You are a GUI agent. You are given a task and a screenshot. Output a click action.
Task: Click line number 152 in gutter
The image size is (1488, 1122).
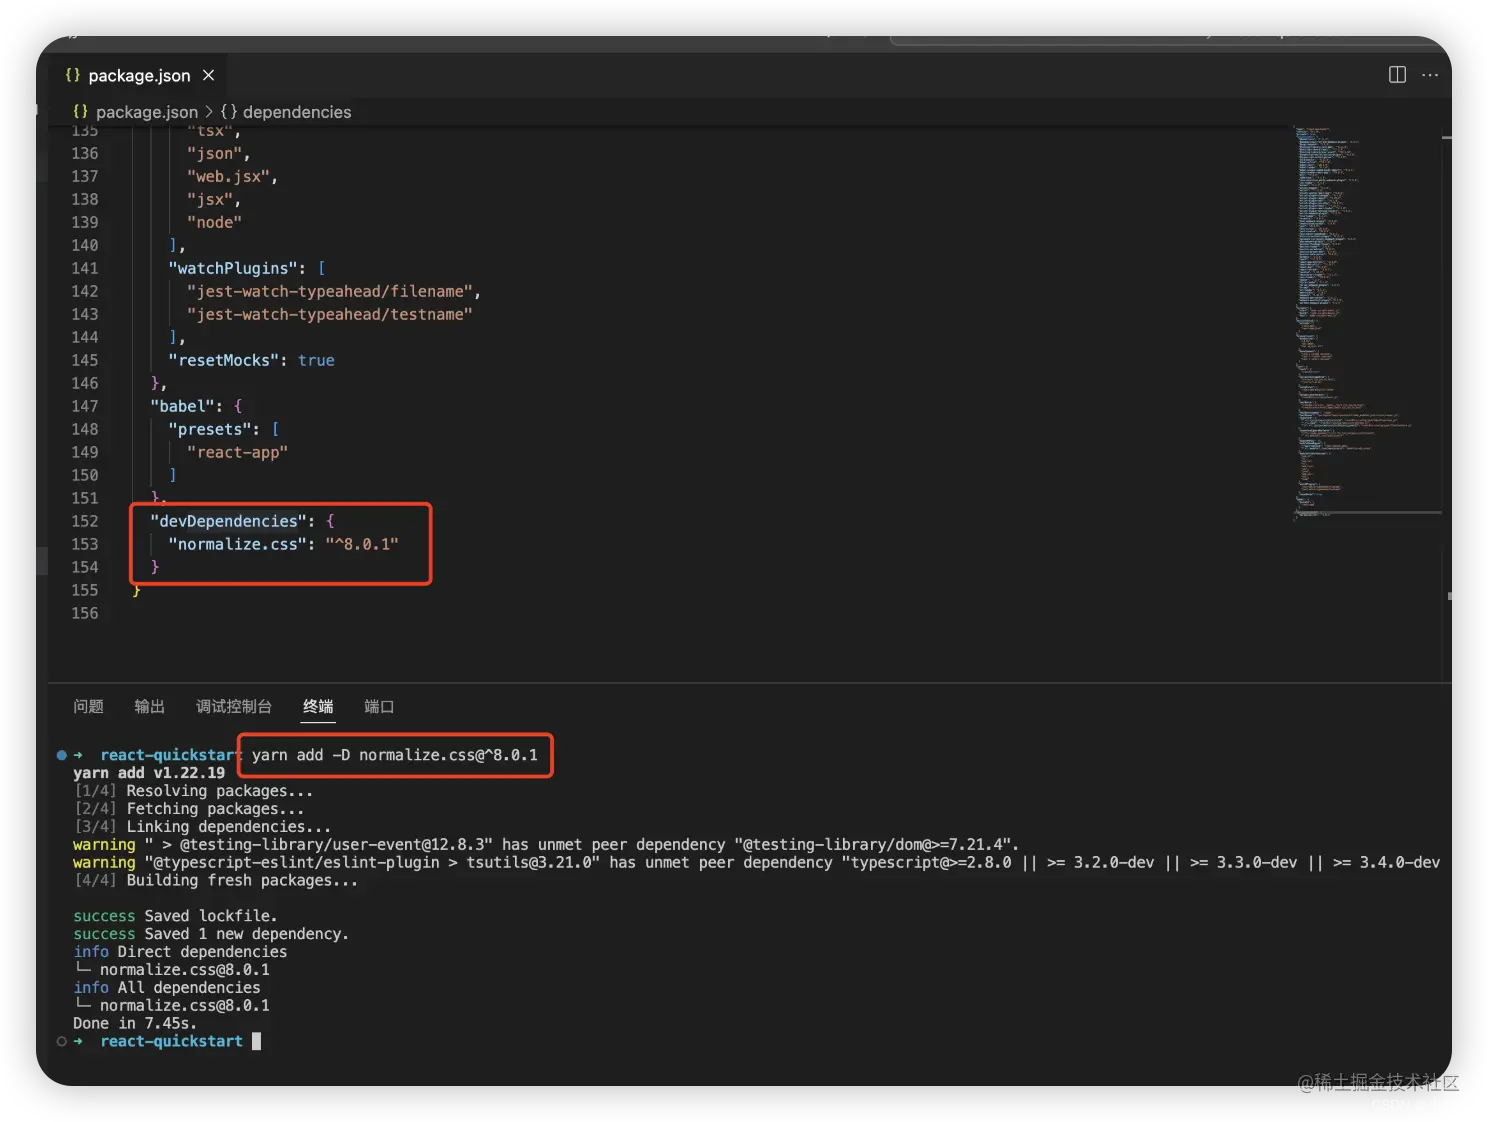[85, 521]
